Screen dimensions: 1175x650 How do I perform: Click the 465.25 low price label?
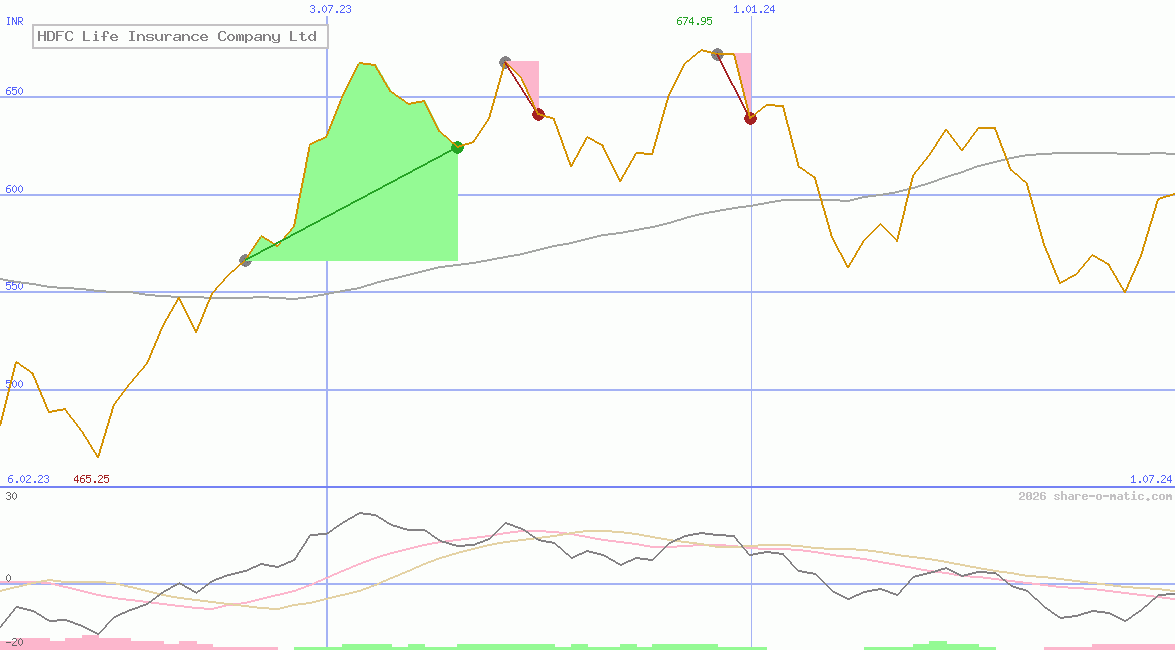pyautogui.click(x=90, y=479)
